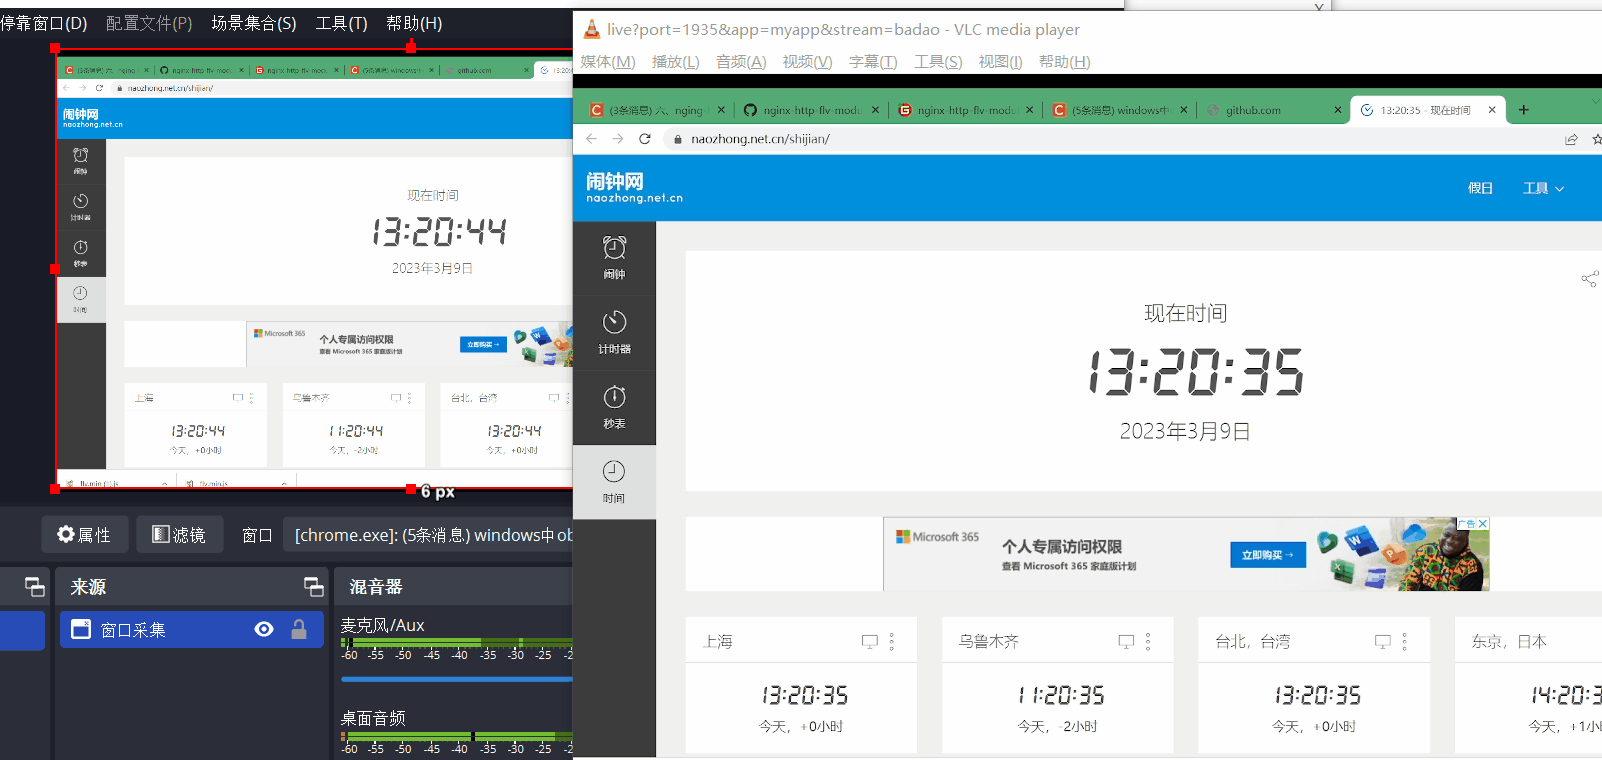Open the kebab menu on 台北，台湾 card
The image size is (1602, 760).
(1404, 642)
